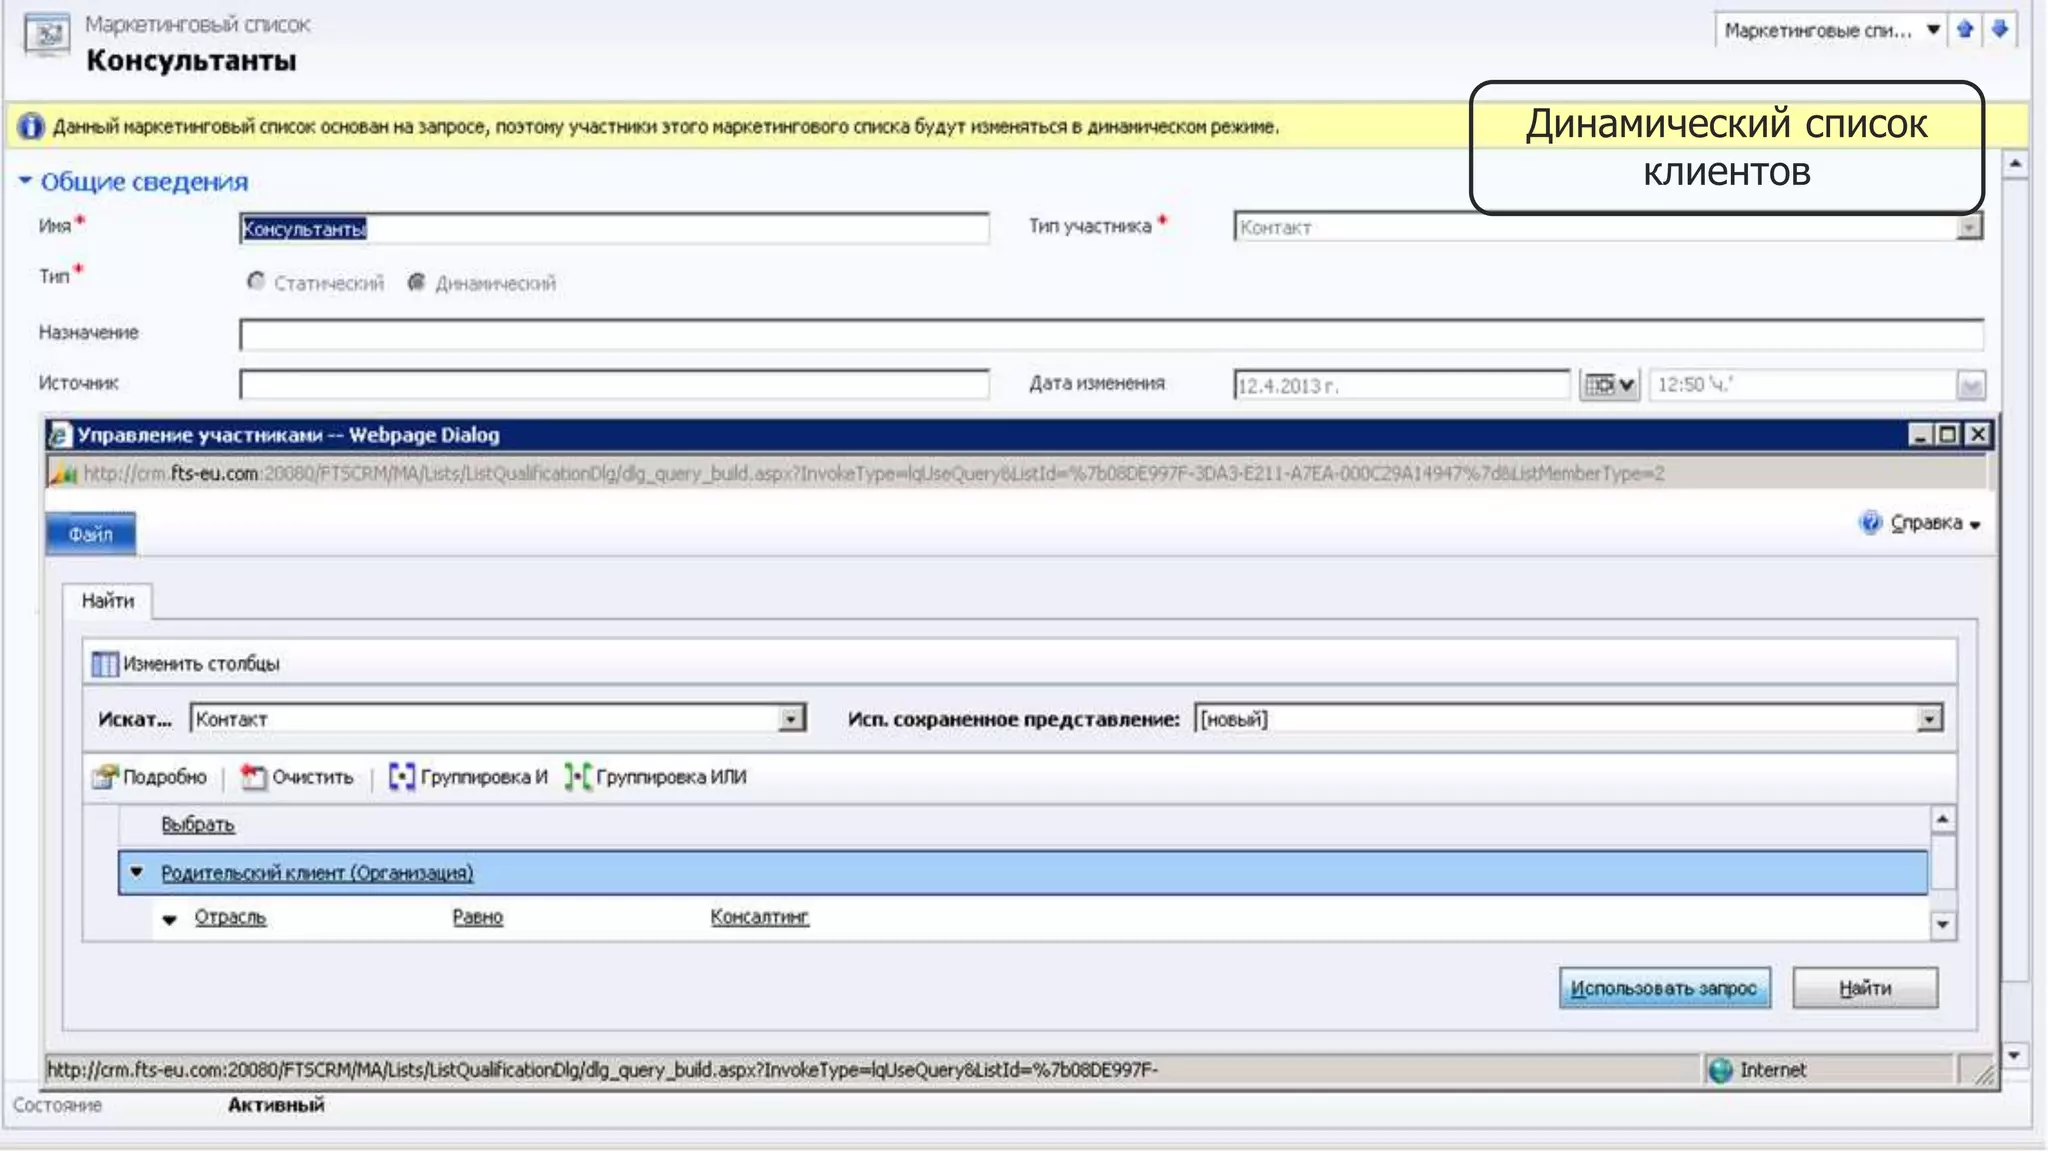Click the Подробно details icon
This screenshot has height=1152, width=2048.
tap(104, 777)
